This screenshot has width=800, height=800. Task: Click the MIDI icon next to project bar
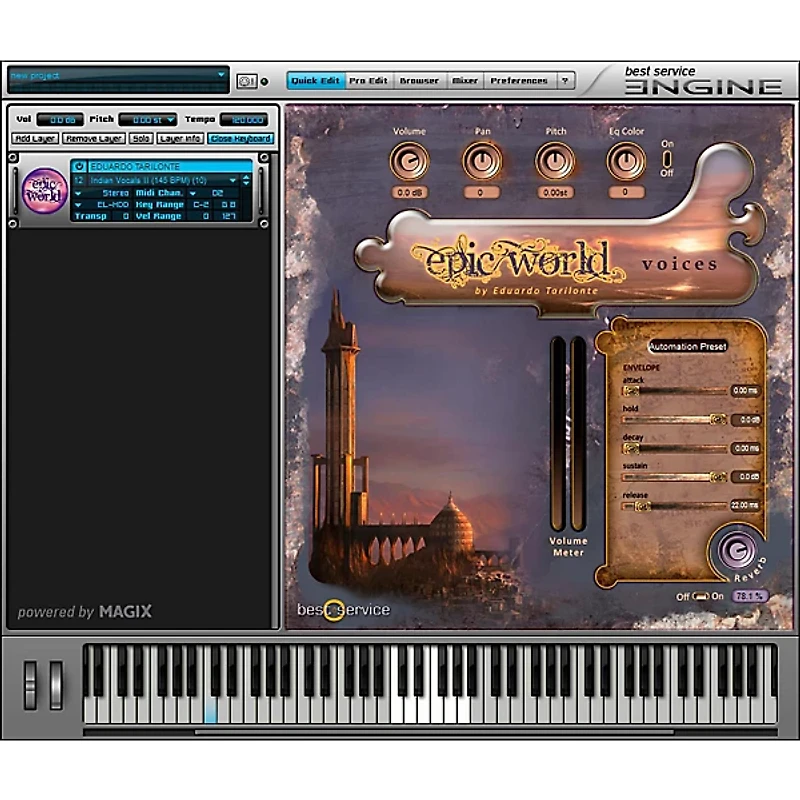pos(246,81)
